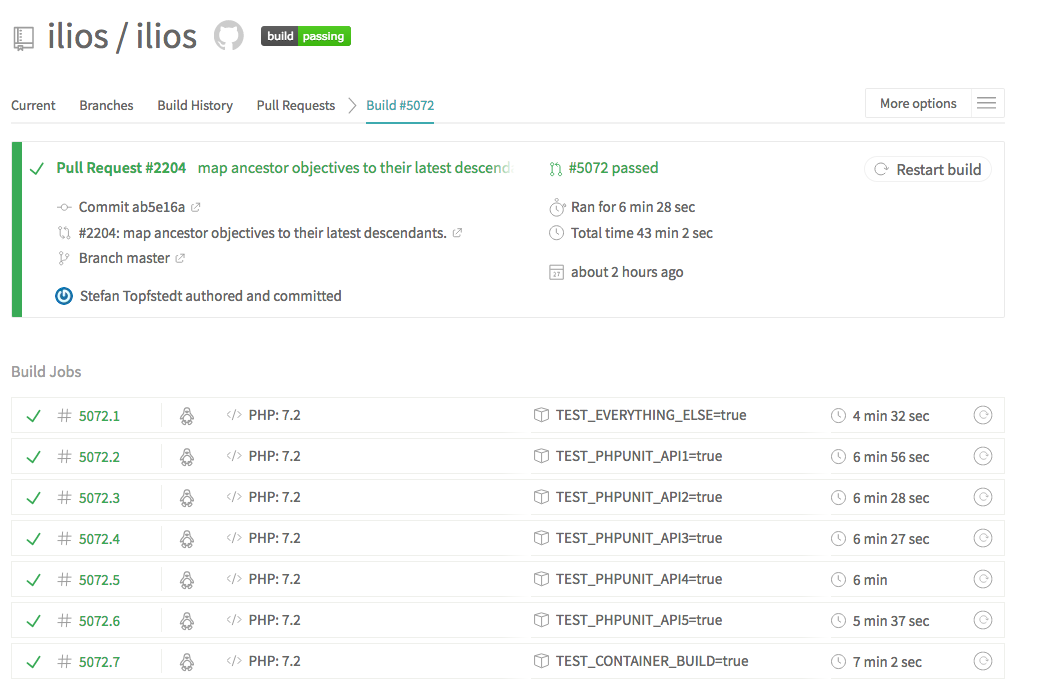Restart job 5072.5 using its restart icon
Screen dimensions: 1041x696
point(983,579)
